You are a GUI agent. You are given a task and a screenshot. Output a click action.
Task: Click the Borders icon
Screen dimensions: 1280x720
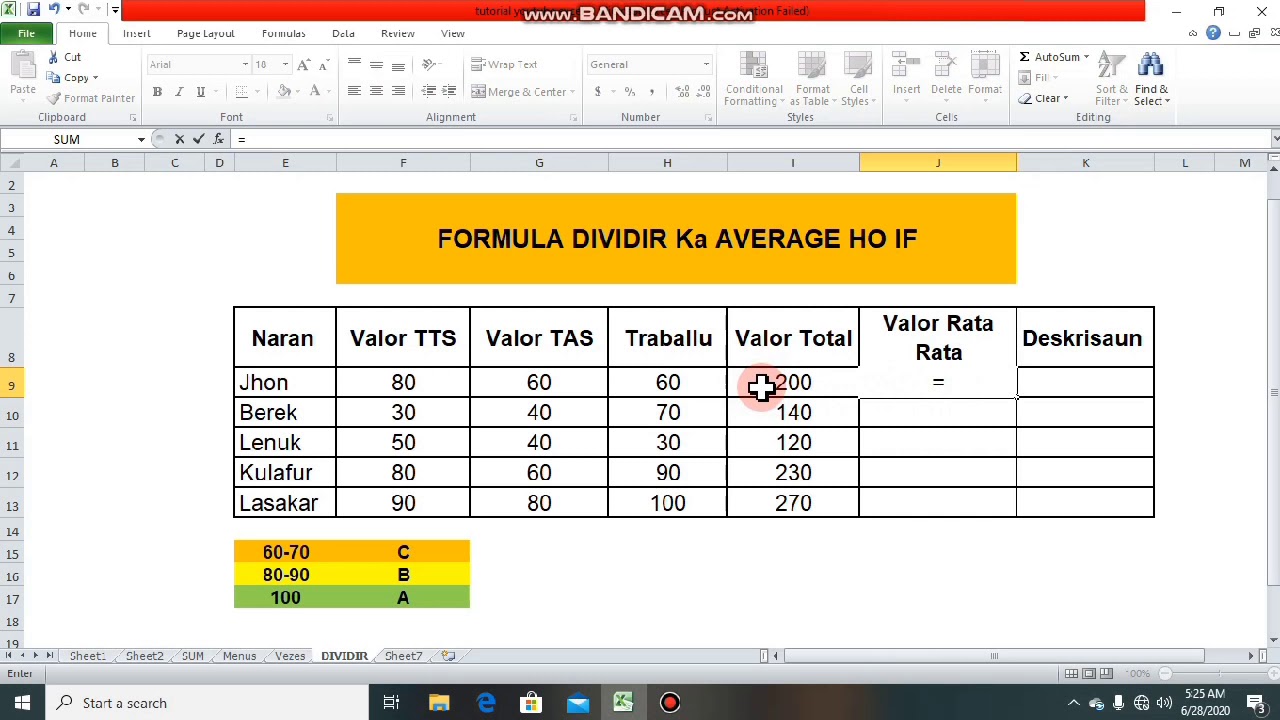click(x=241, y=91)
